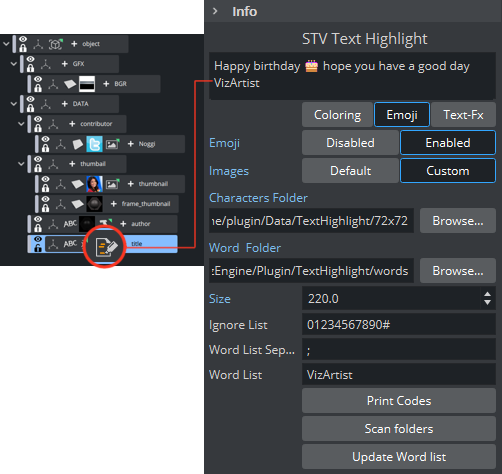Click the ABC text geometry icon on author row
This screenshot has height=474, width=502.
[x=70, y=224]
